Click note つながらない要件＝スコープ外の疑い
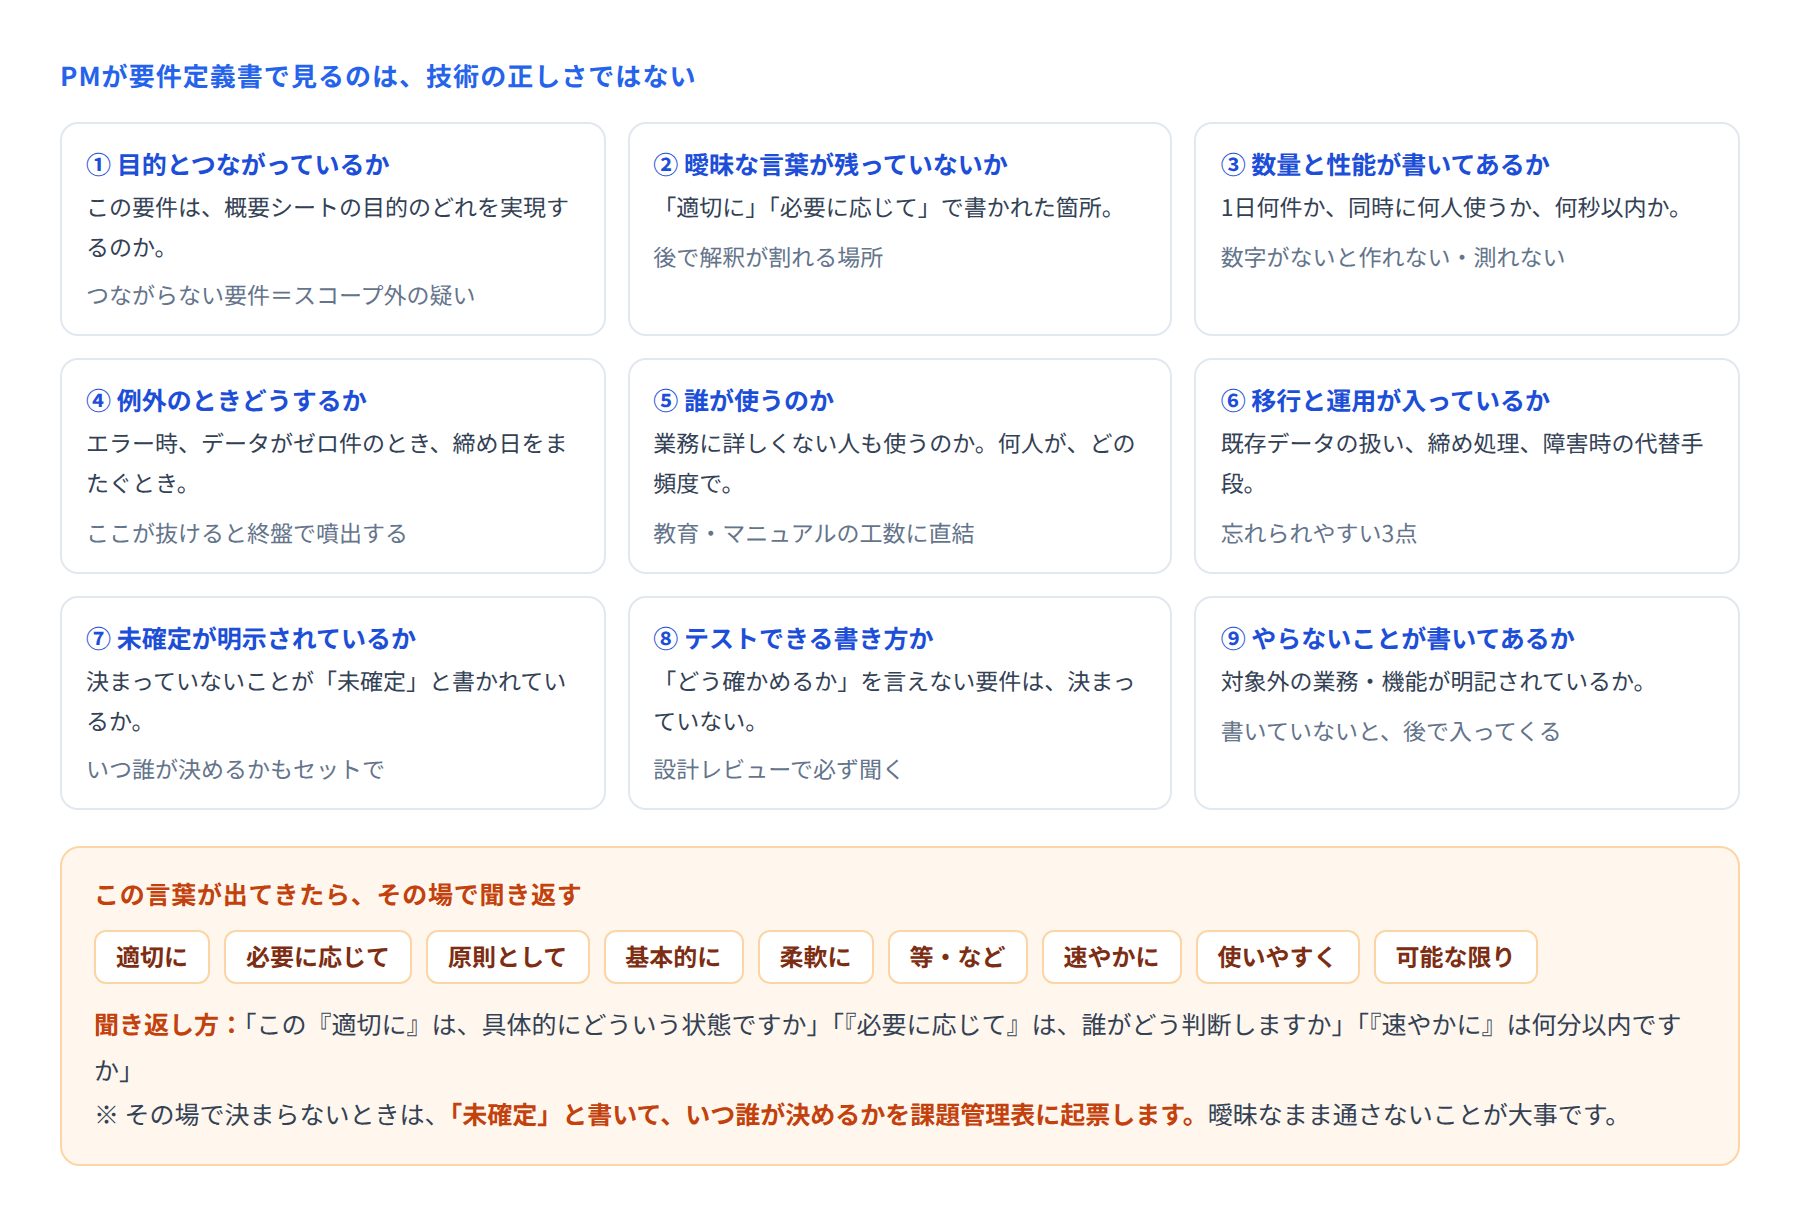Viewport: 1800px width, 1226px height. (x=281, y=295)
